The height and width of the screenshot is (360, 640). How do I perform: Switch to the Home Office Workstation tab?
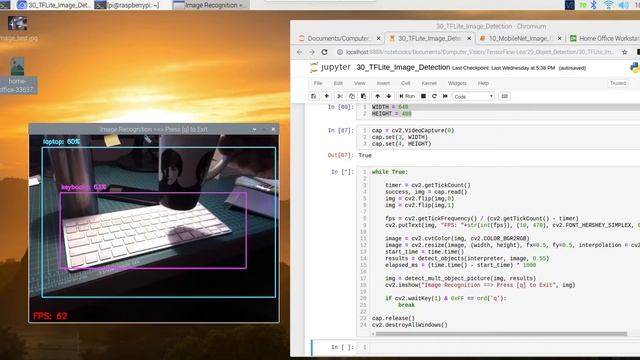click(605, 38)
